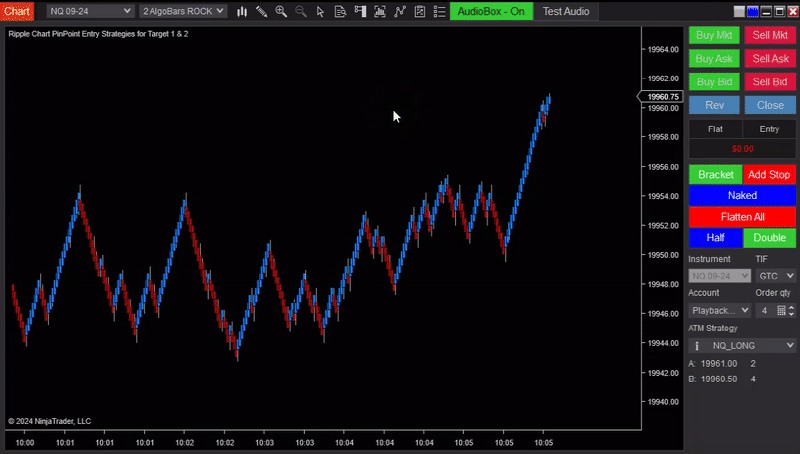Image resolution: width=800 pixels, height=454 pixels.
Task: Click the zoom in magnifier icon
Action: pyautogui.click(x=281, y=11)
